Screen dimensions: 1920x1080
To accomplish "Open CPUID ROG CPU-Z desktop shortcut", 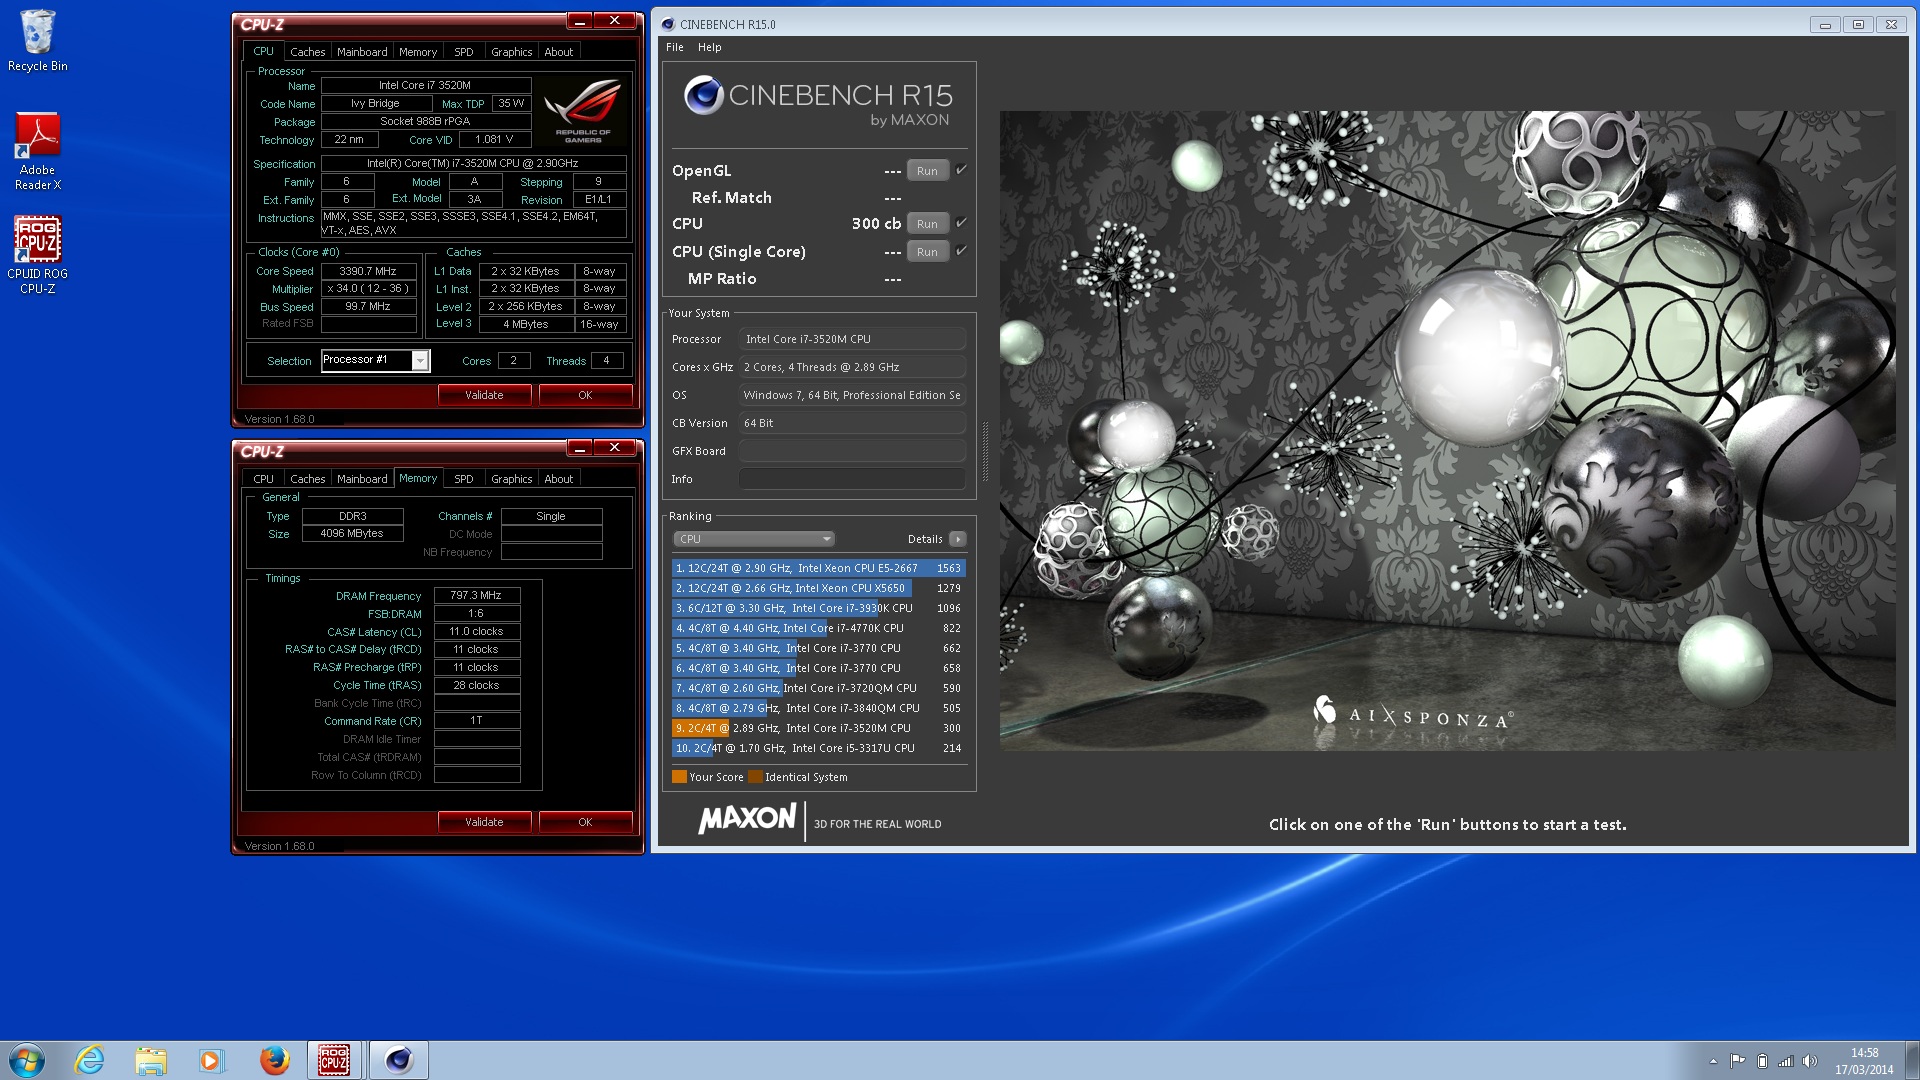I will click(37, 255).
